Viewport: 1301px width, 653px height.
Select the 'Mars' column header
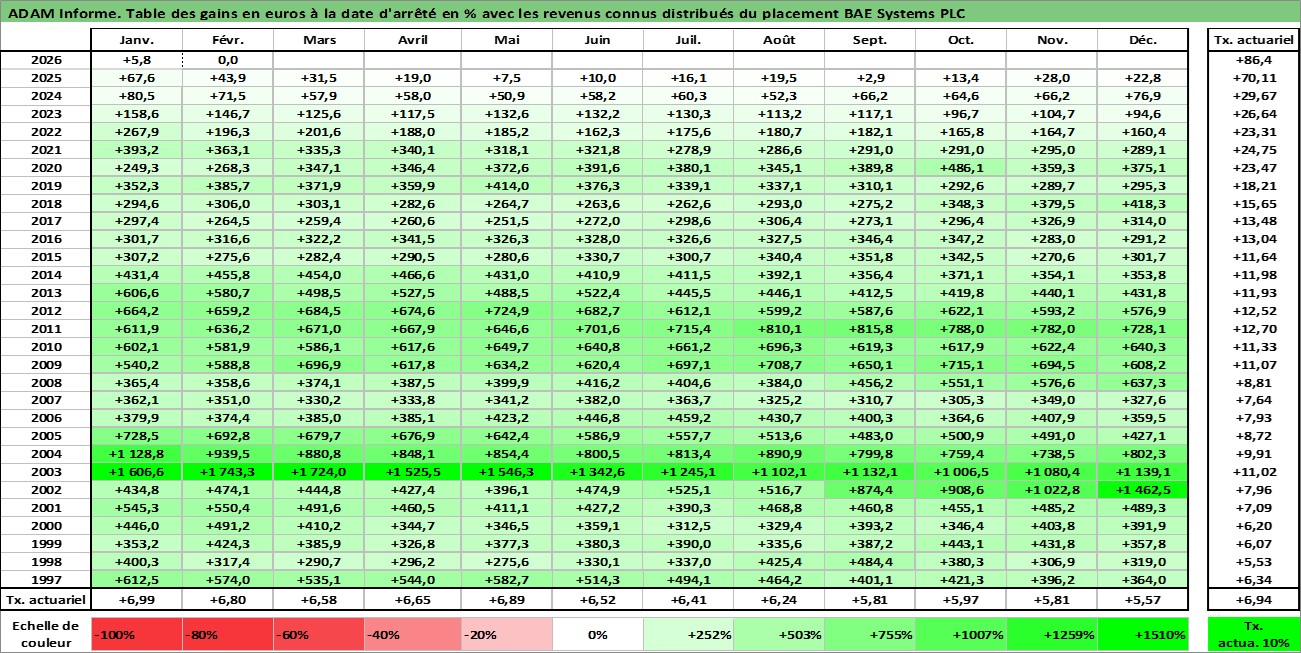(318, 40)
